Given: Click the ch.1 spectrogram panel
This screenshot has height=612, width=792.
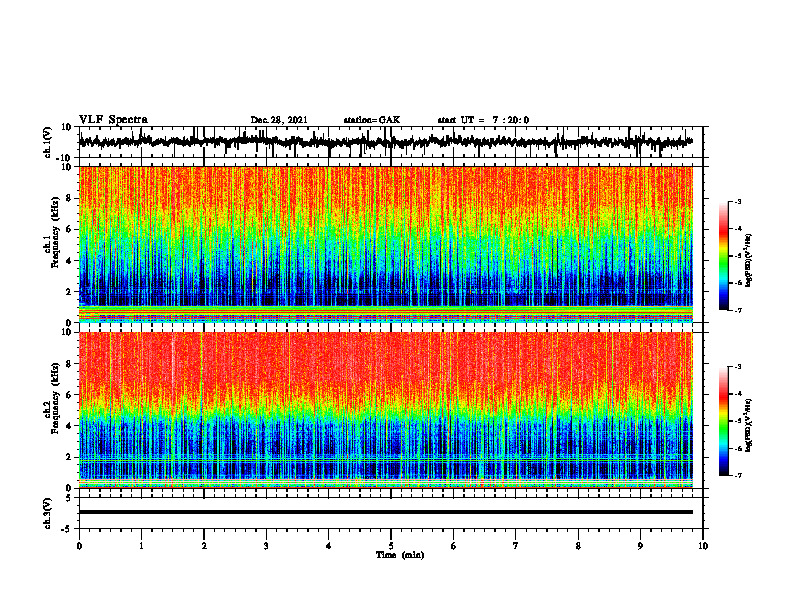Looking at the screenshot, I should (386, 244).
